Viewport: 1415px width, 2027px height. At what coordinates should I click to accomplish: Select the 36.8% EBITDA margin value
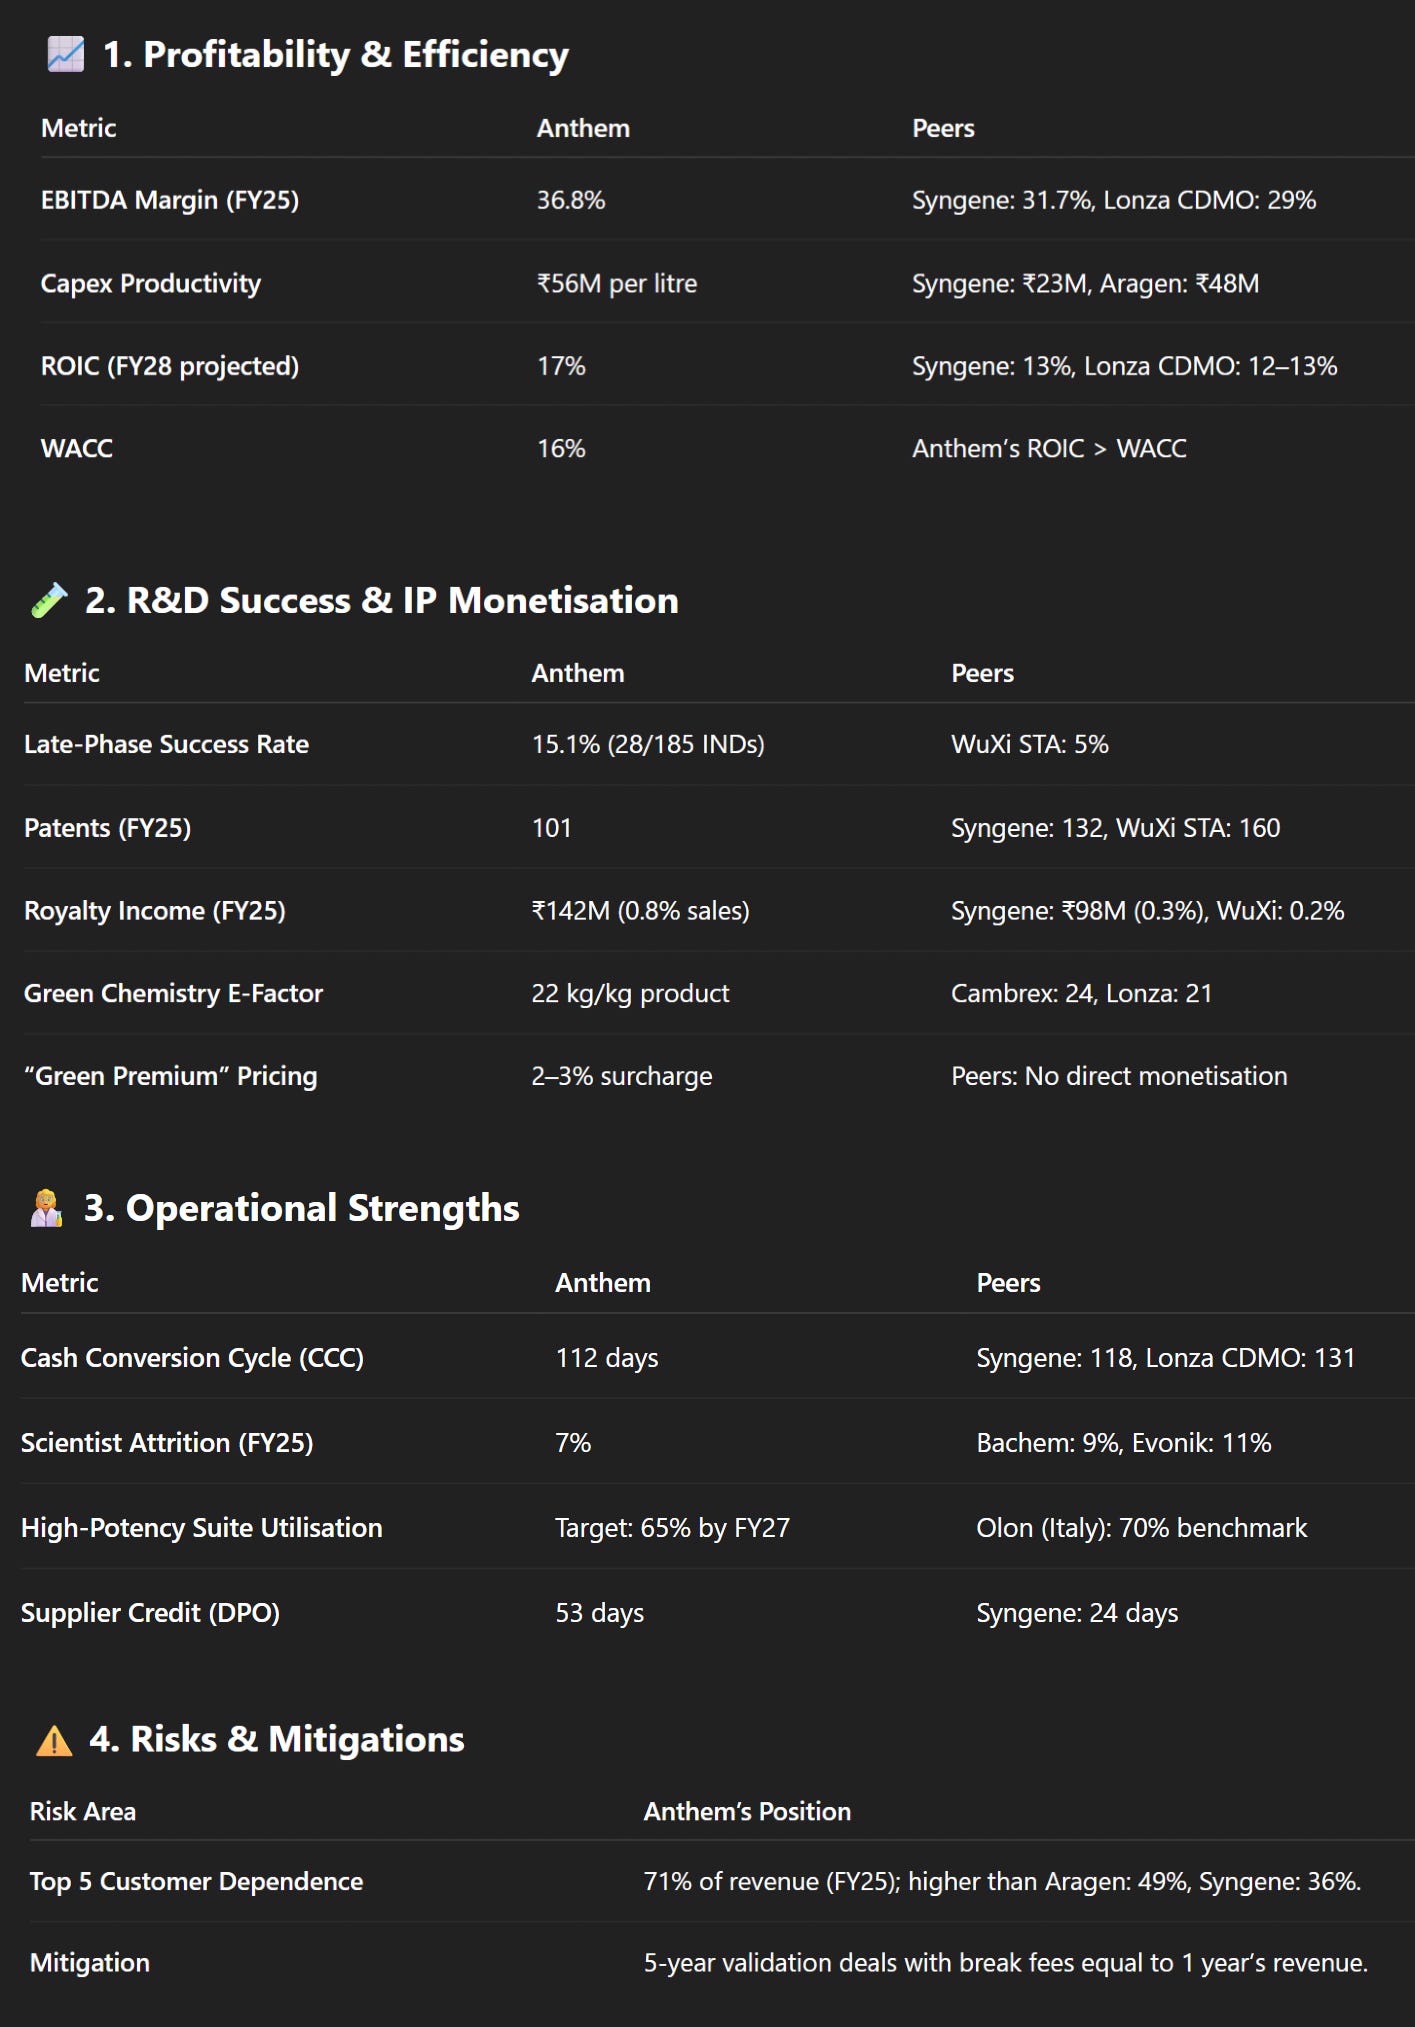pyautogui.click(x=571, y=200)
